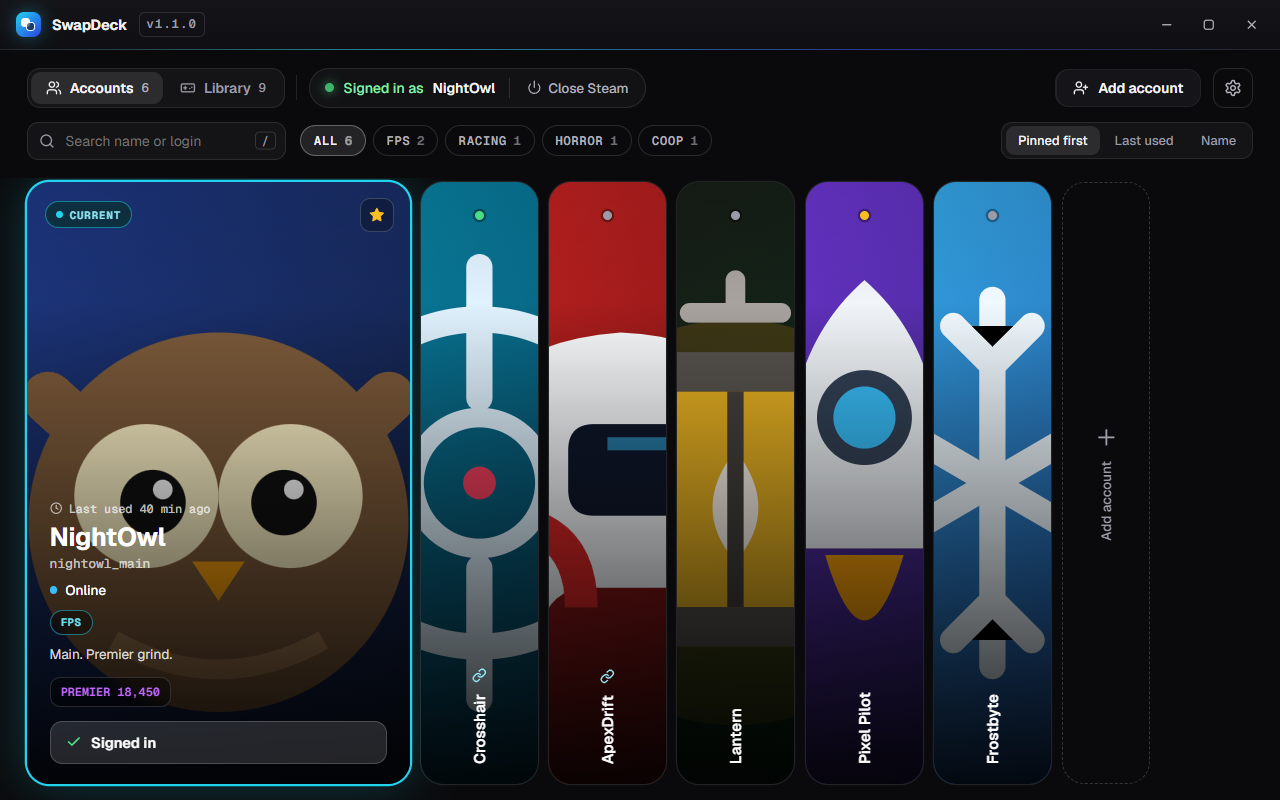Click the clock icon beside Last used
Viewport: 1280px width, 800px height.
click(x=56, y=509)
